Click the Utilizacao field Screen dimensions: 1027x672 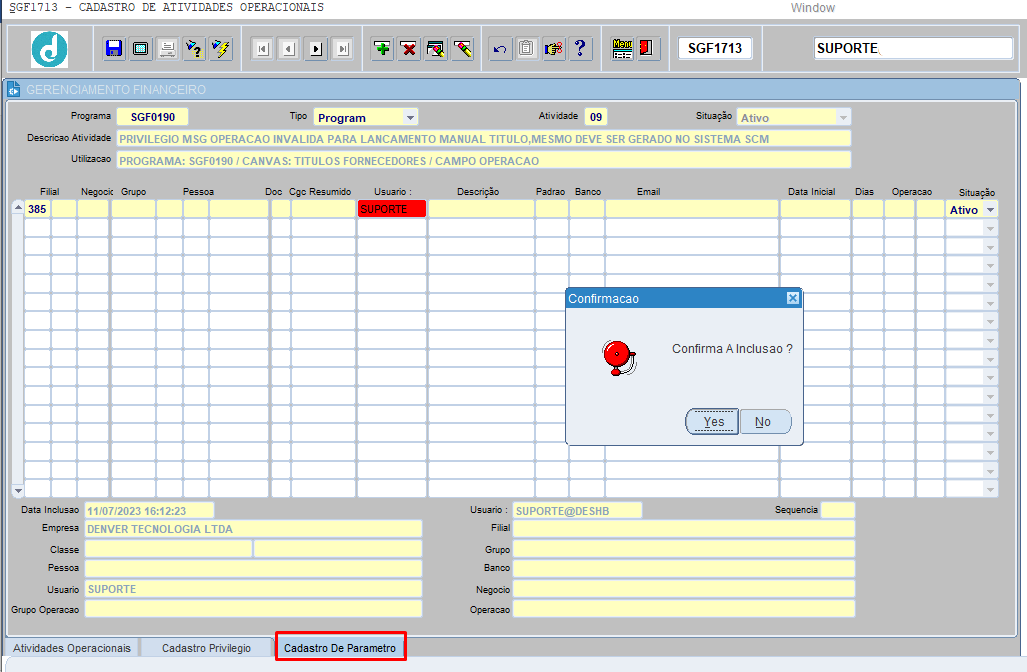click(483, 160)
